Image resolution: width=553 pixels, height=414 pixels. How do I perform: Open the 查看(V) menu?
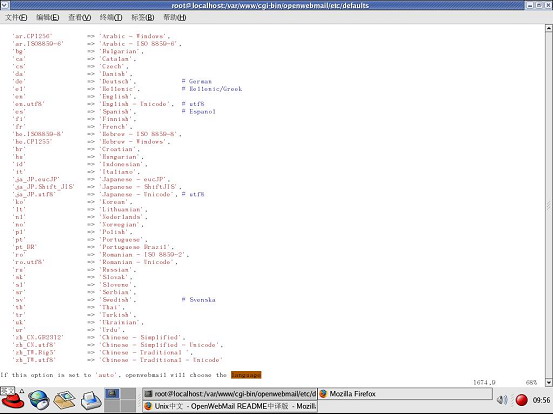click(79, 17)
